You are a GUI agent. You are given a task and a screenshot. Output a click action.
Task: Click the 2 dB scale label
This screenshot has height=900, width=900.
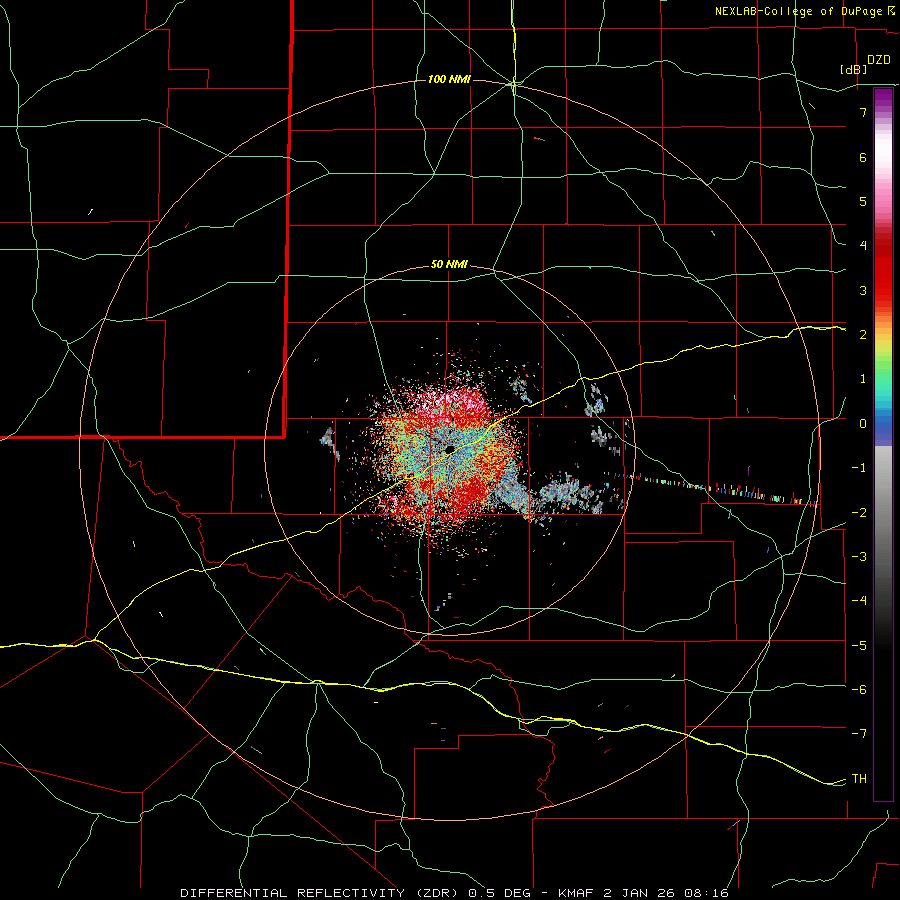(x=863, y=335)
